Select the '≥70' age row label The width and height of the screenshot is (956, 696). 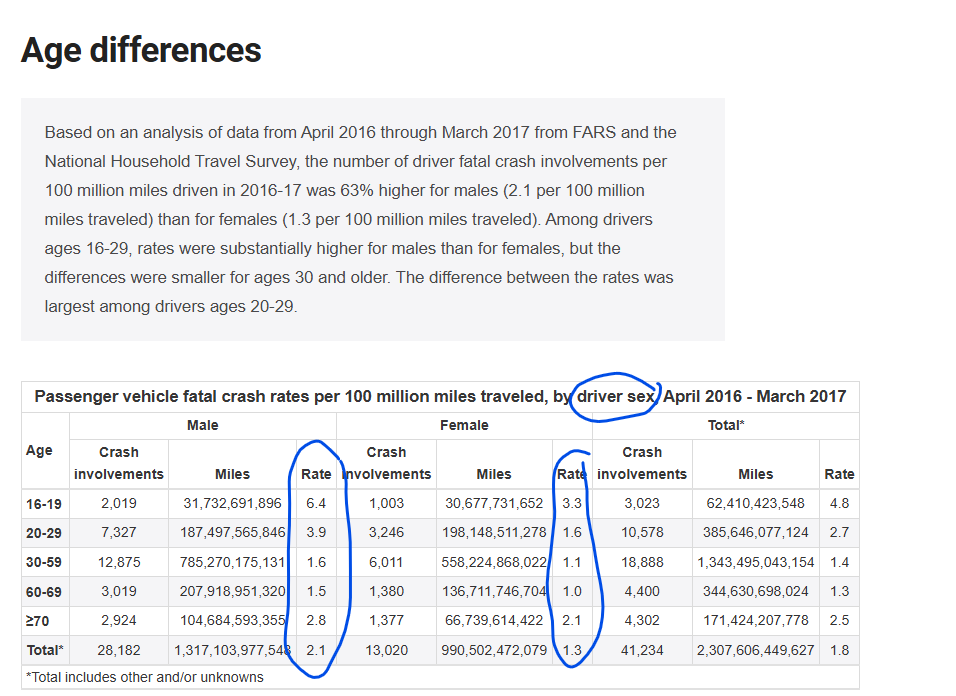[36, 621]
